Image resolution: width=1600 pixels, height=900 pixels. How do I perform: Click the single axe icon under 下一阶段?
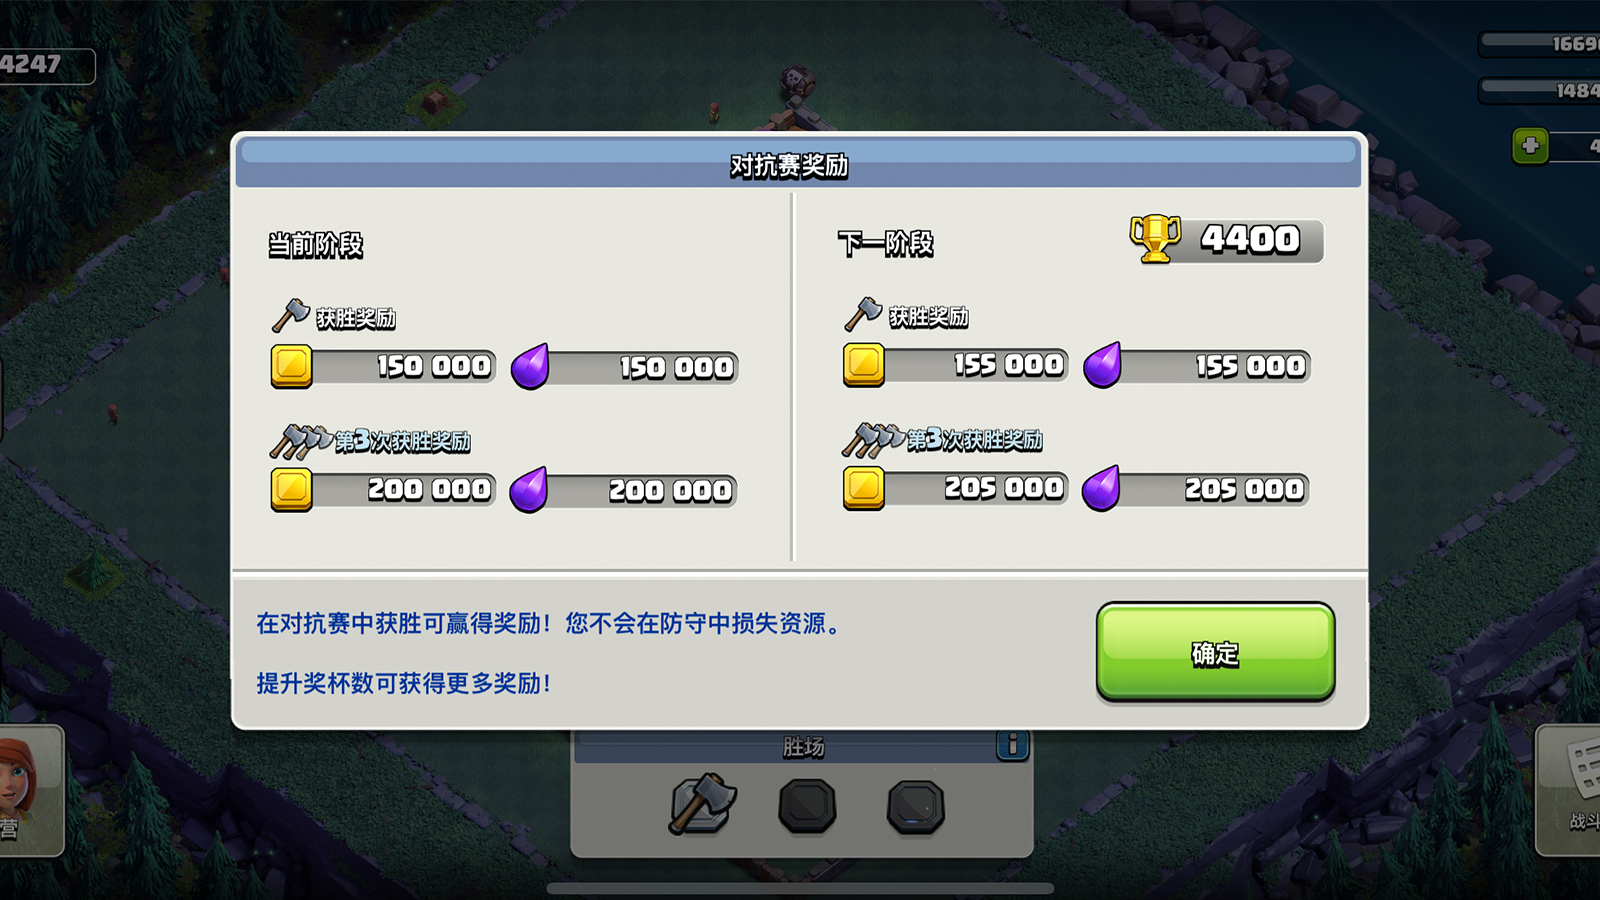863,314
